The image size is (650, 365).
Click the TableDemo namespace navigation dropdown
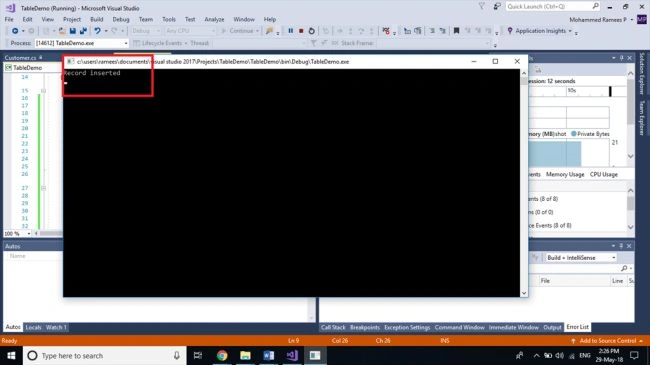point(32,68)
